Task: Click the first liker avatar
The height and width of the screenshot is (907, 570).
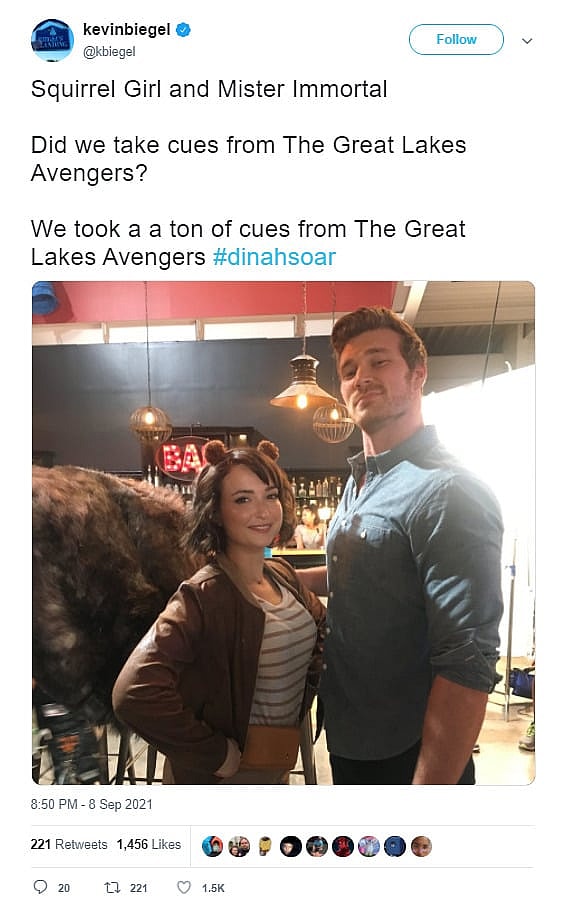Action: pos(212,846)
